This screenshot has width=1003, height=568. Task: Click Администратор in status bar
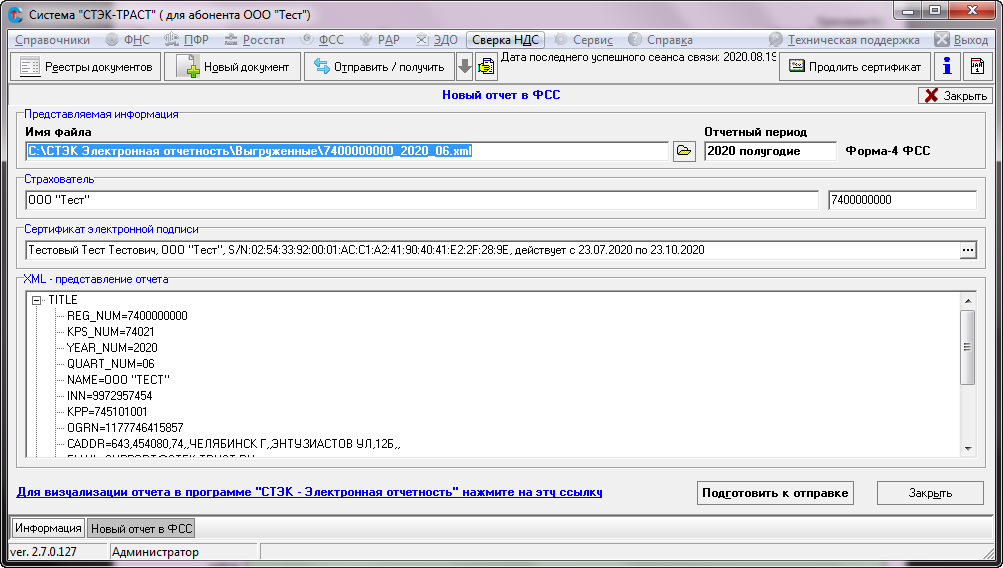tap(155, 552)
